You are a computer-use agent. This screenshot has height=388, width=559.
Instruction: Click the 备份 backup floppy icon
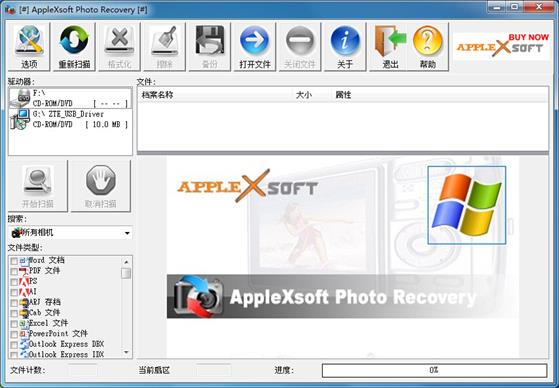210,47
